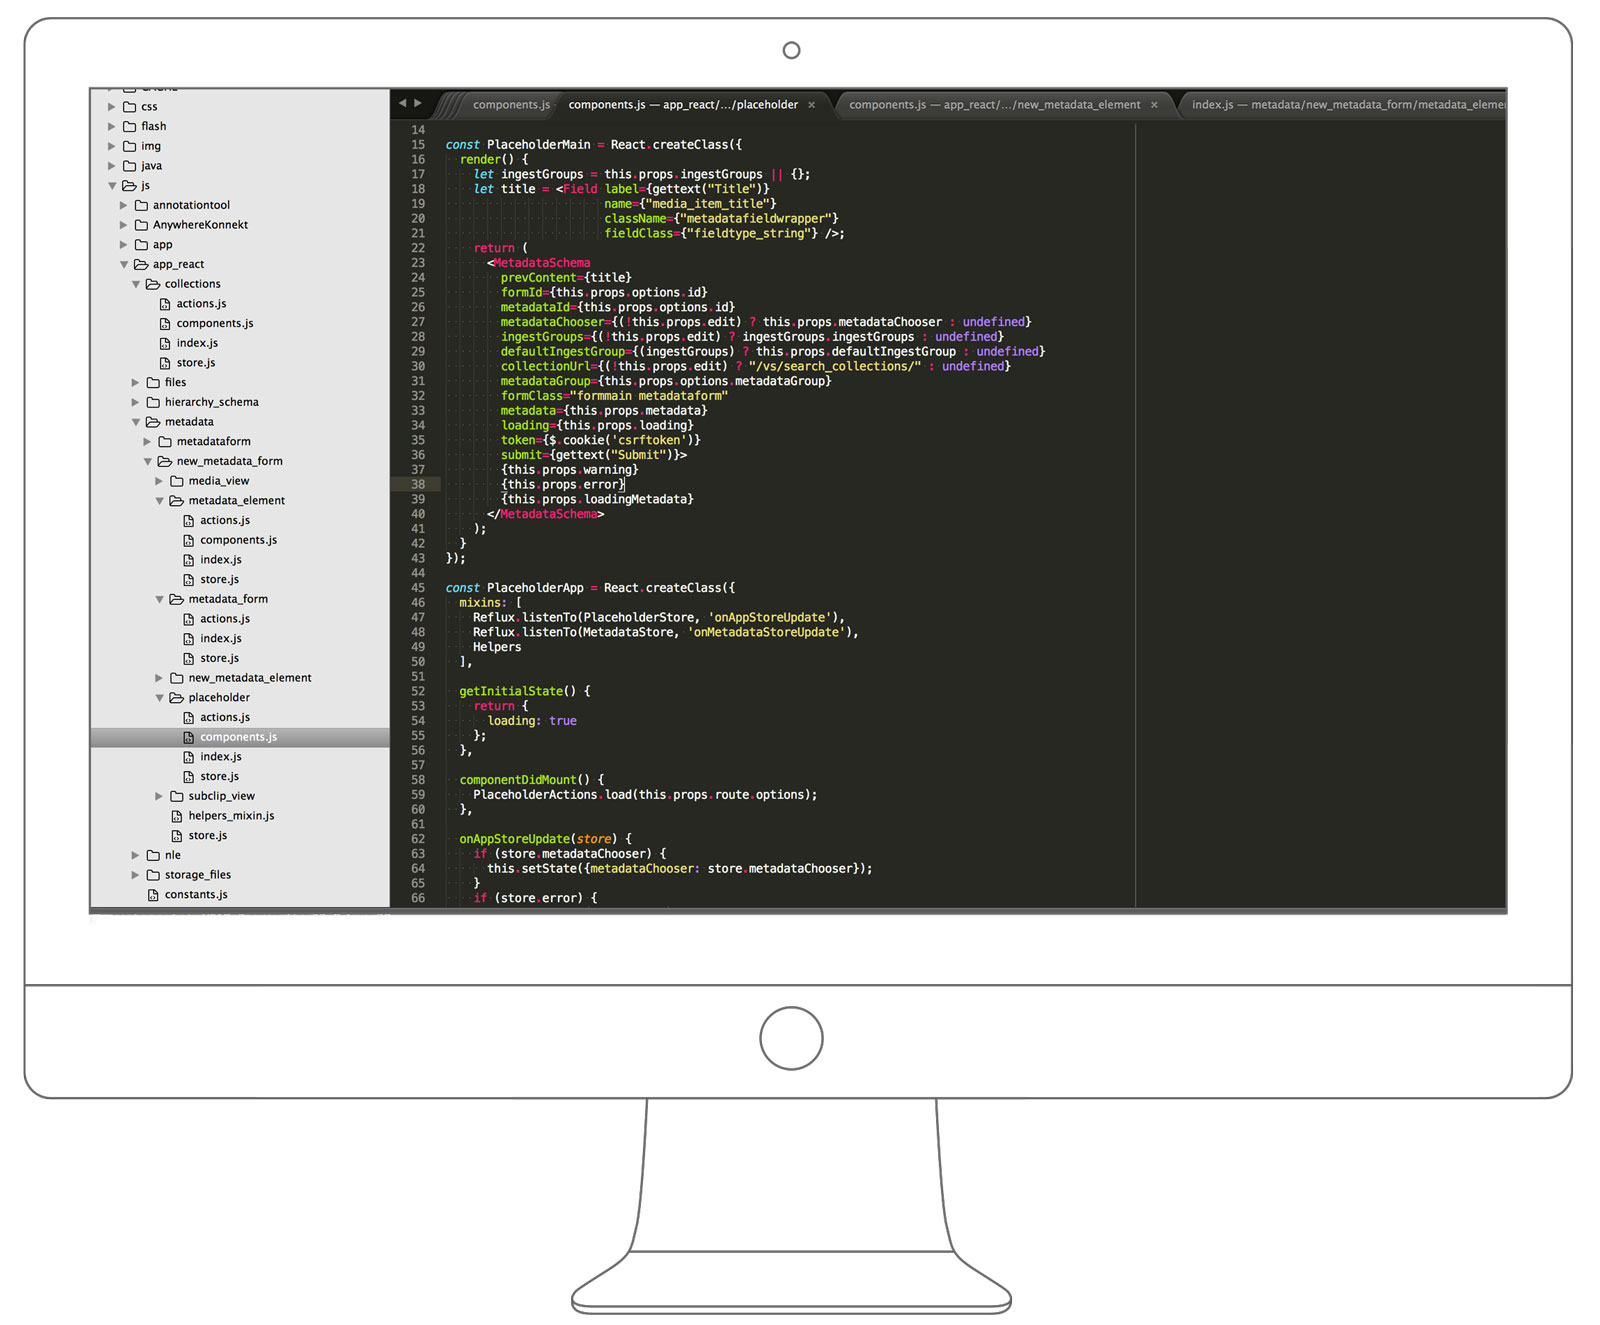
Task: Click the getInitialState method name
Action: point(511,691)
